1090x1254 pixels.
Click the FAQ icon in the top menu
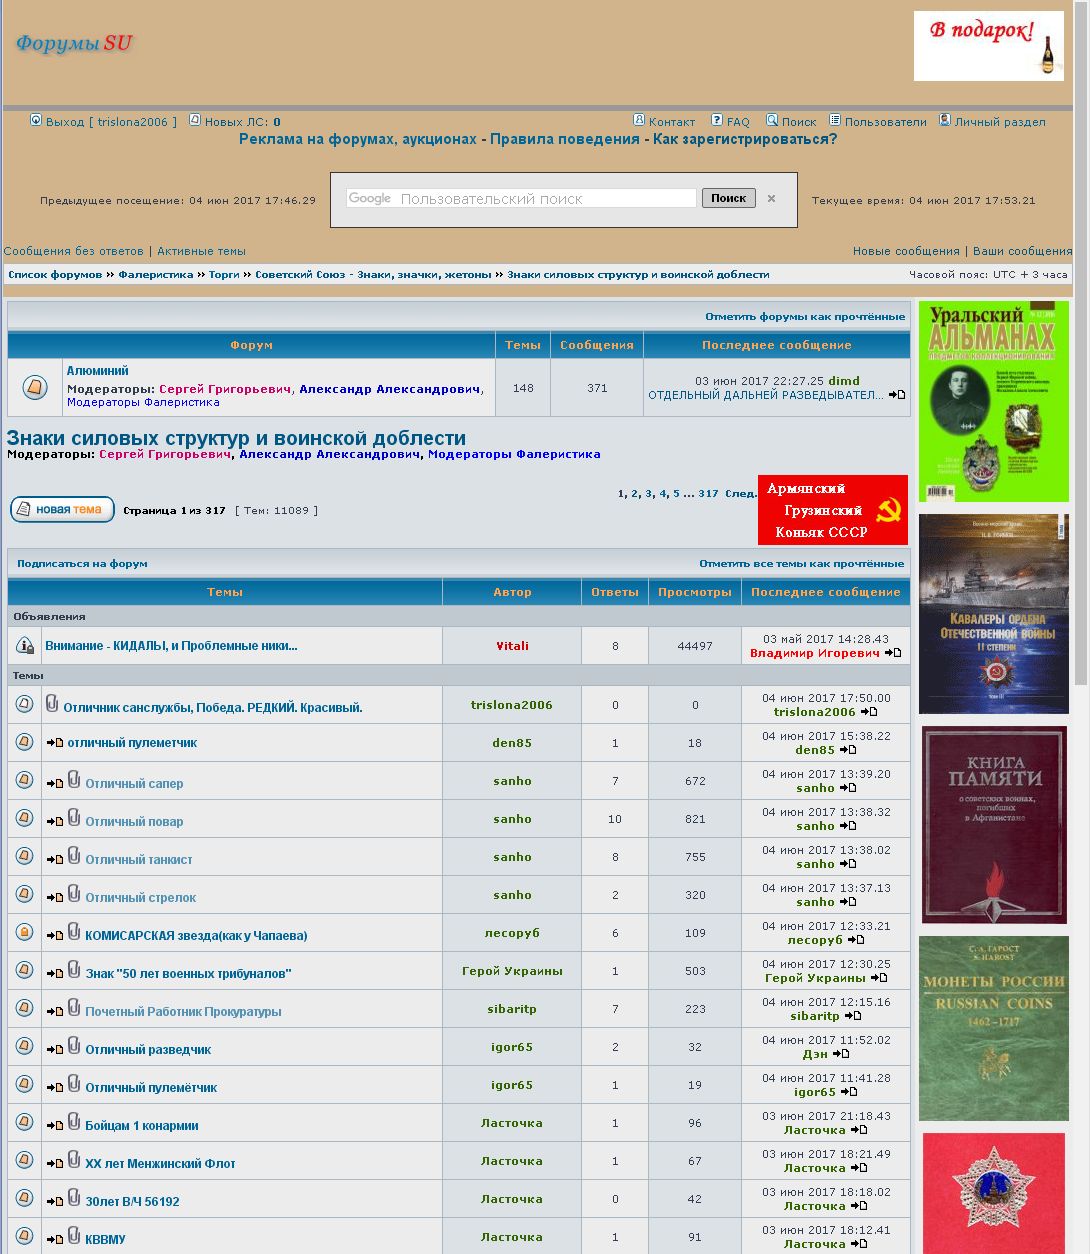[x=717, y=121]
